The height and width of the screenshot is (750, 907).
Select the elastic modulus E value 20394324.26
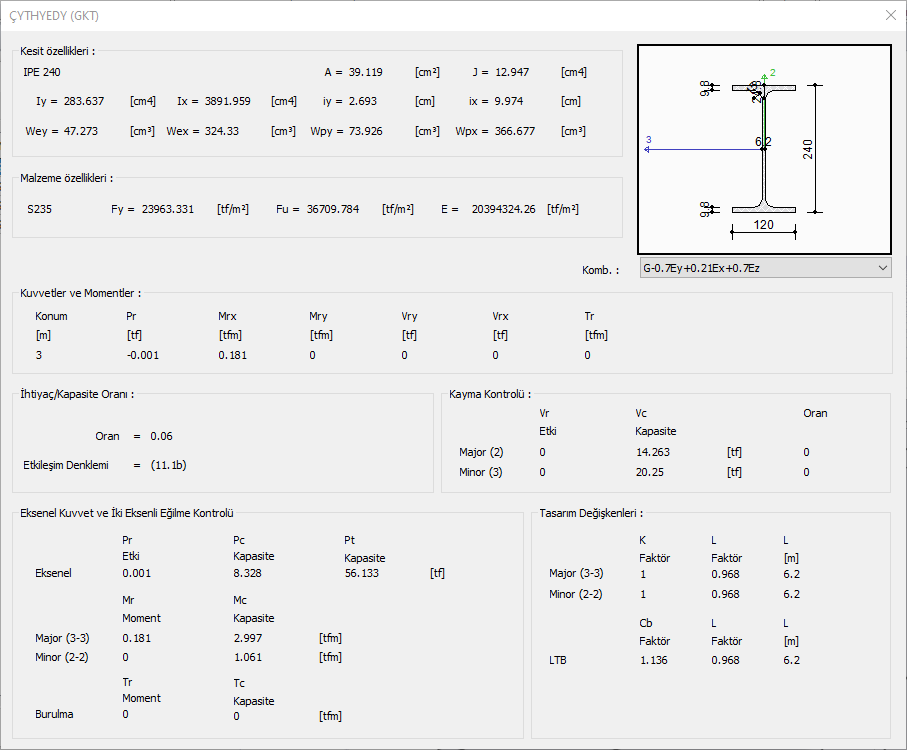point(503,209)
